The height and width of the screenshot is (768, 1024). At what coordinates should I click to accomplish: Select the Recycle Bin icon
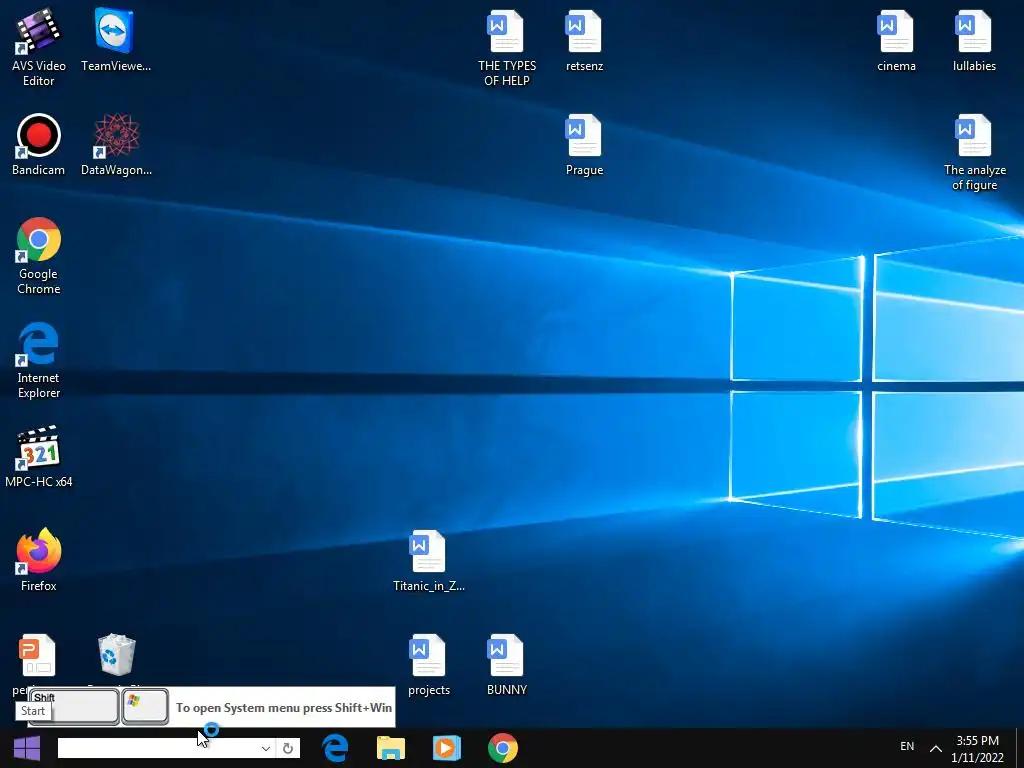[x=116, y=656]
